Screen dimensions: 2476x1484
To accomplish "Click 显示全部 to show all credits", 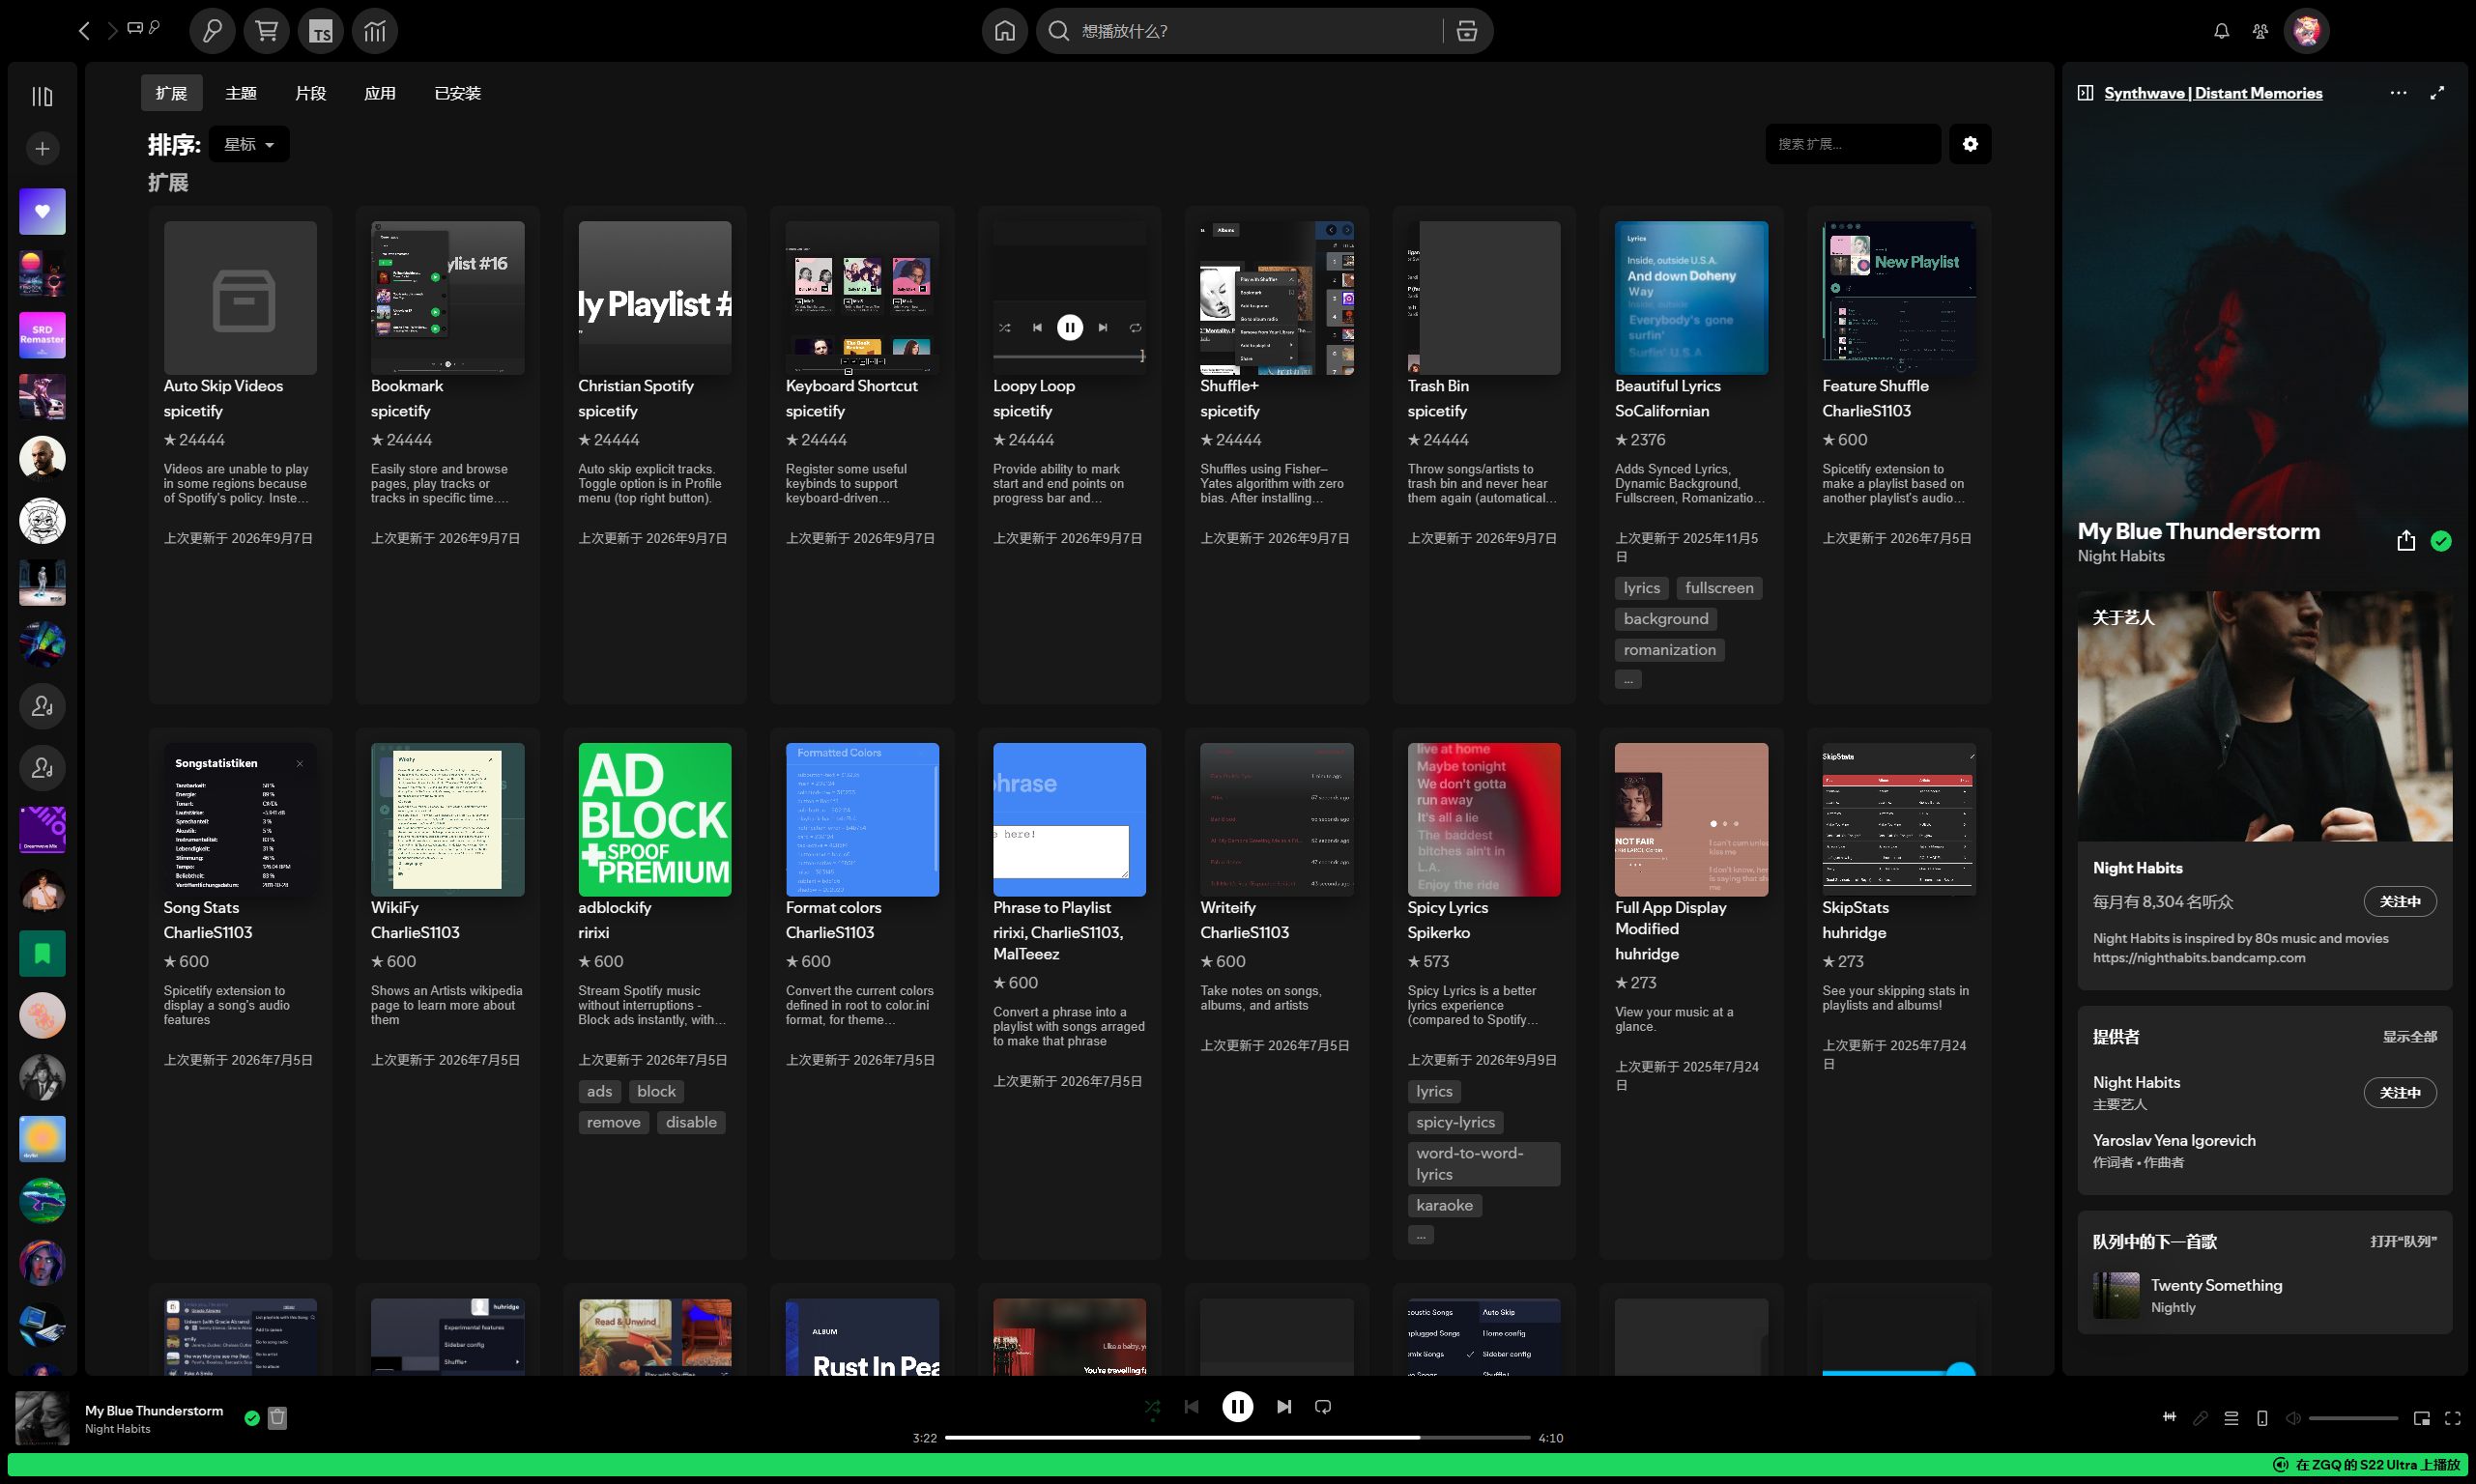I will click(x=2409, y=1036).
